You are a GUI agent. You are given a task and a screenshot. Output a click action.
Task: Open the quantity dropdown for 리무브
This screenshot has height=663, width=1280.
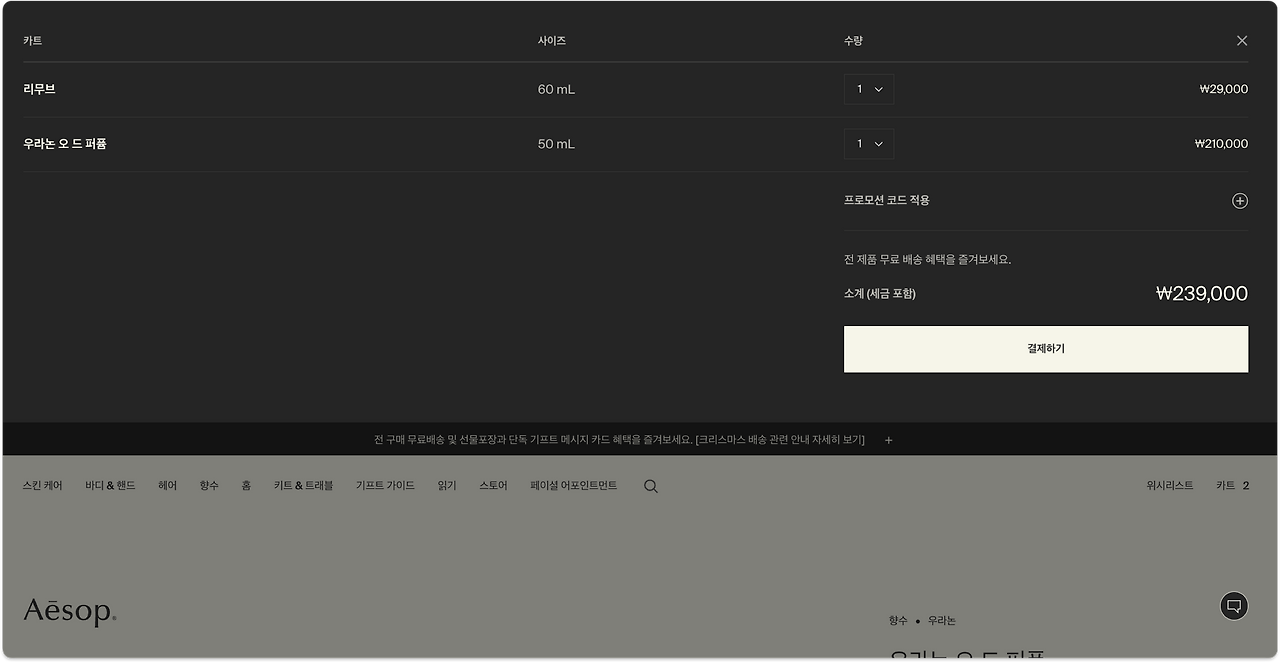tap(869, 88)
